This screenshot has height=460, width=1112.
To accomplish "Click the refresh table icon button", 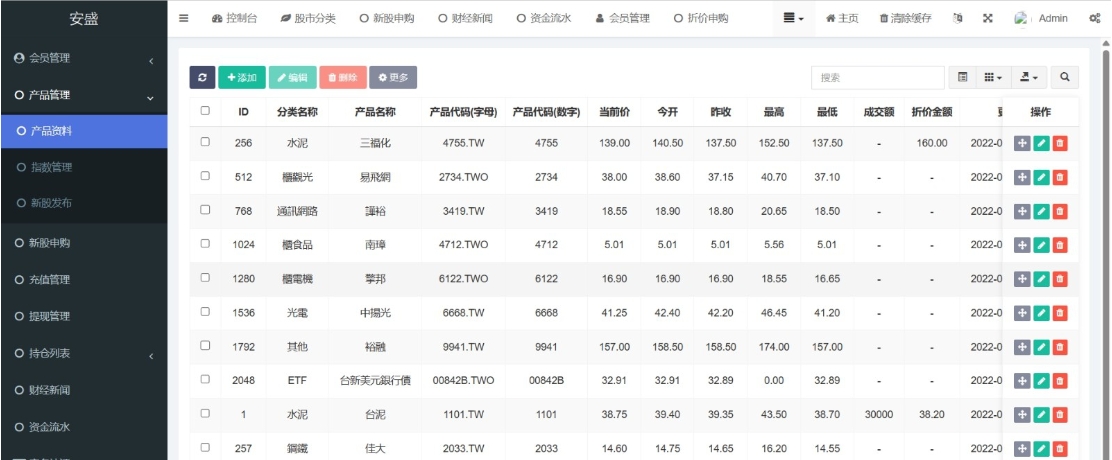I will click(202, 78).
